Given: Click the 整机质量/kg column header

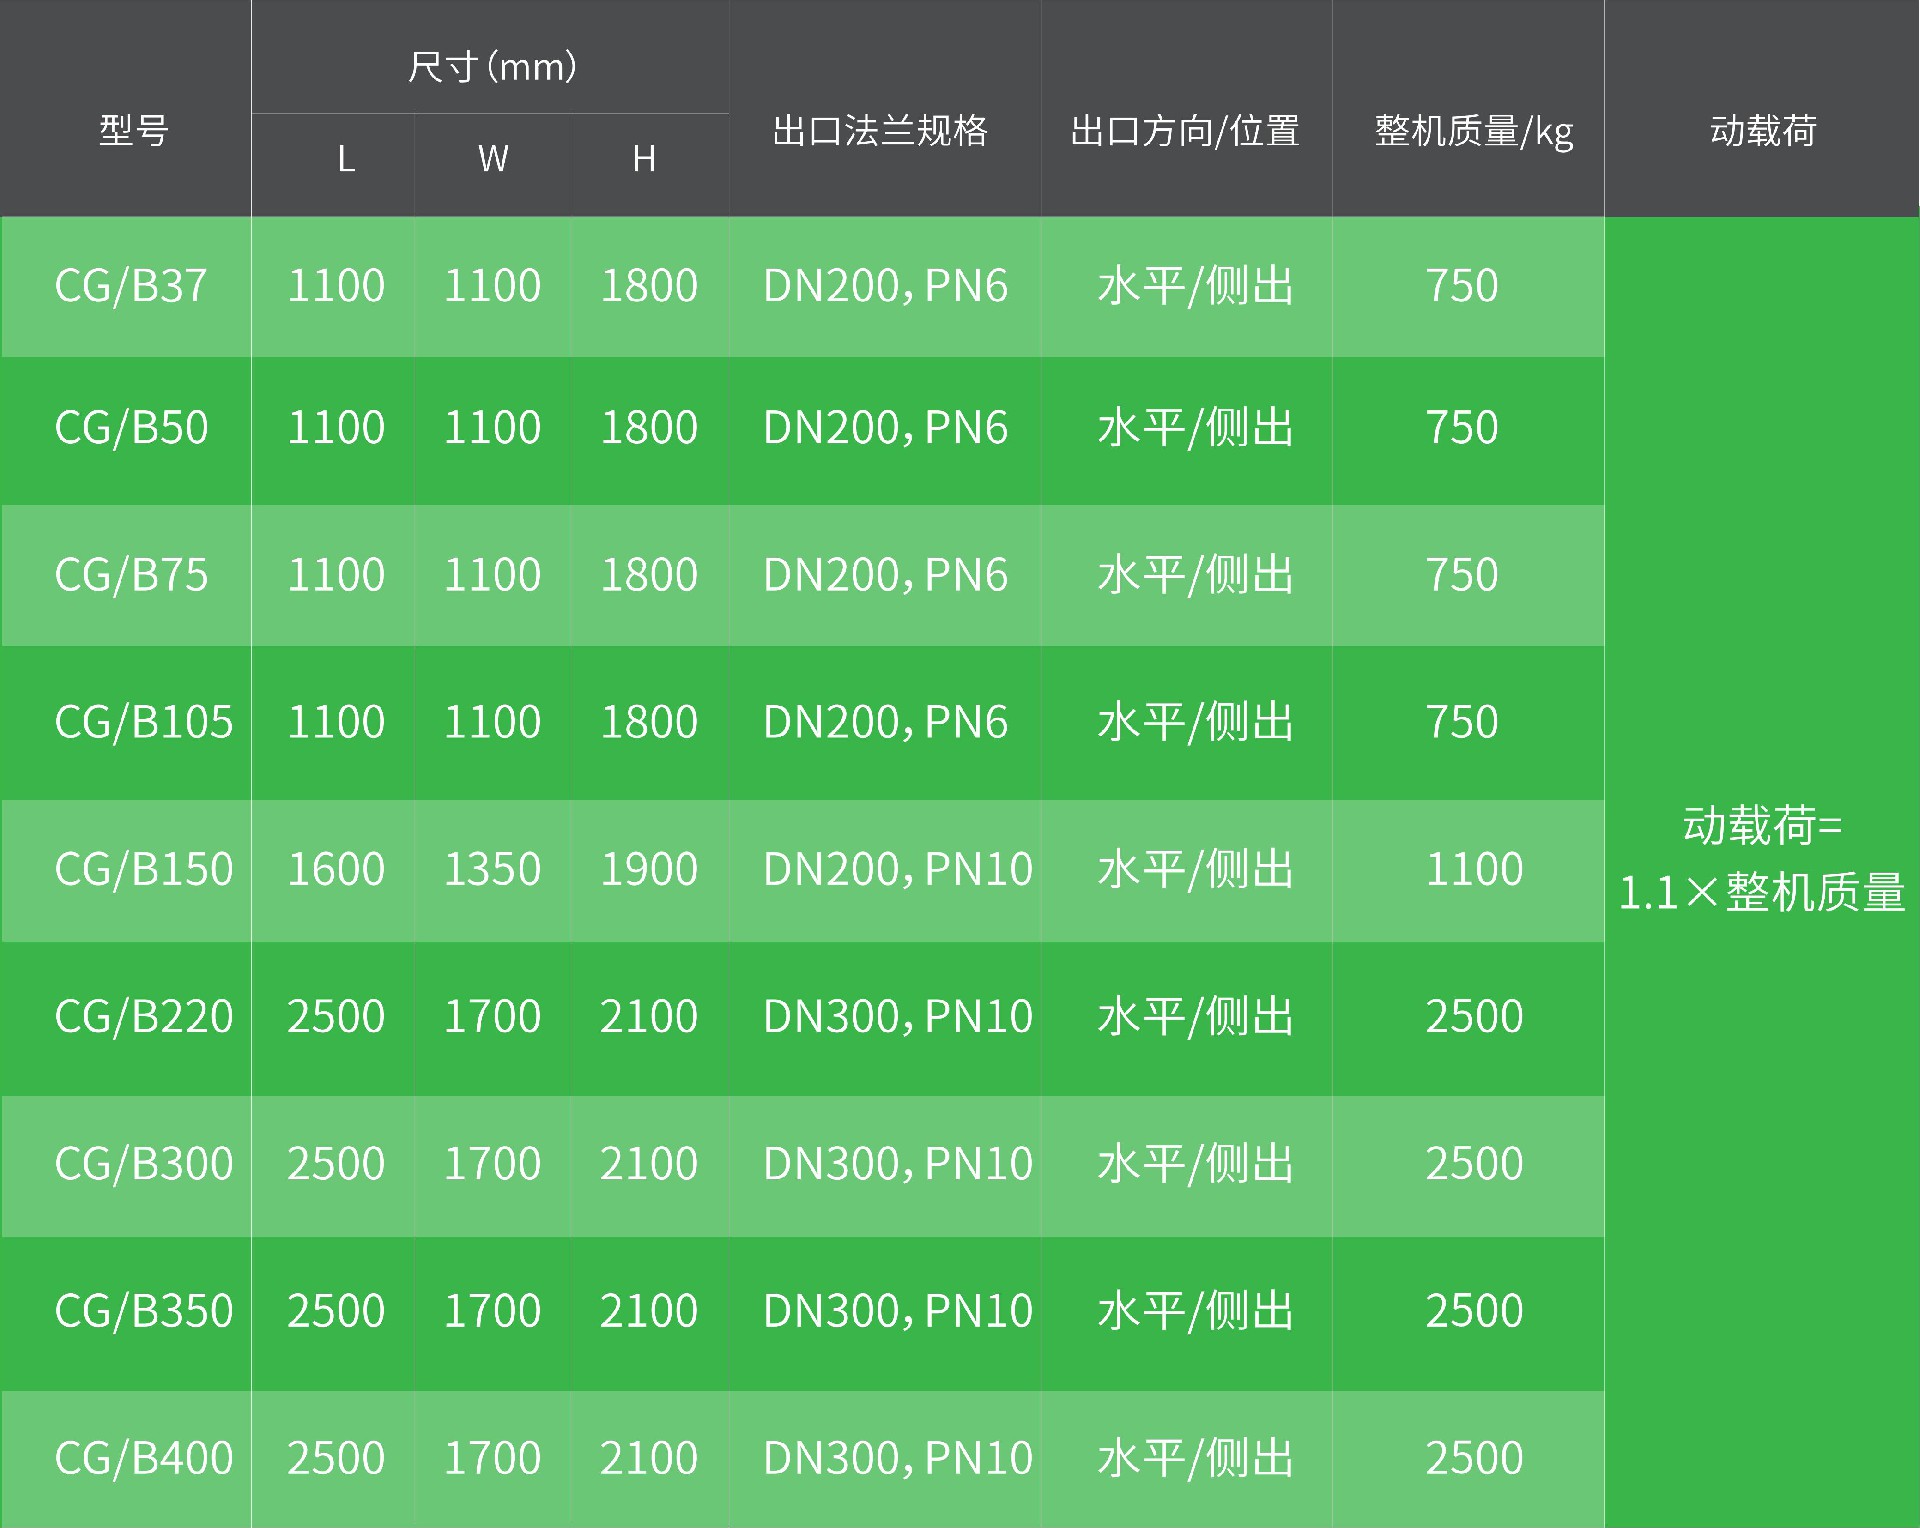Looking at the screenshot, I should (x=1473, y=131).
